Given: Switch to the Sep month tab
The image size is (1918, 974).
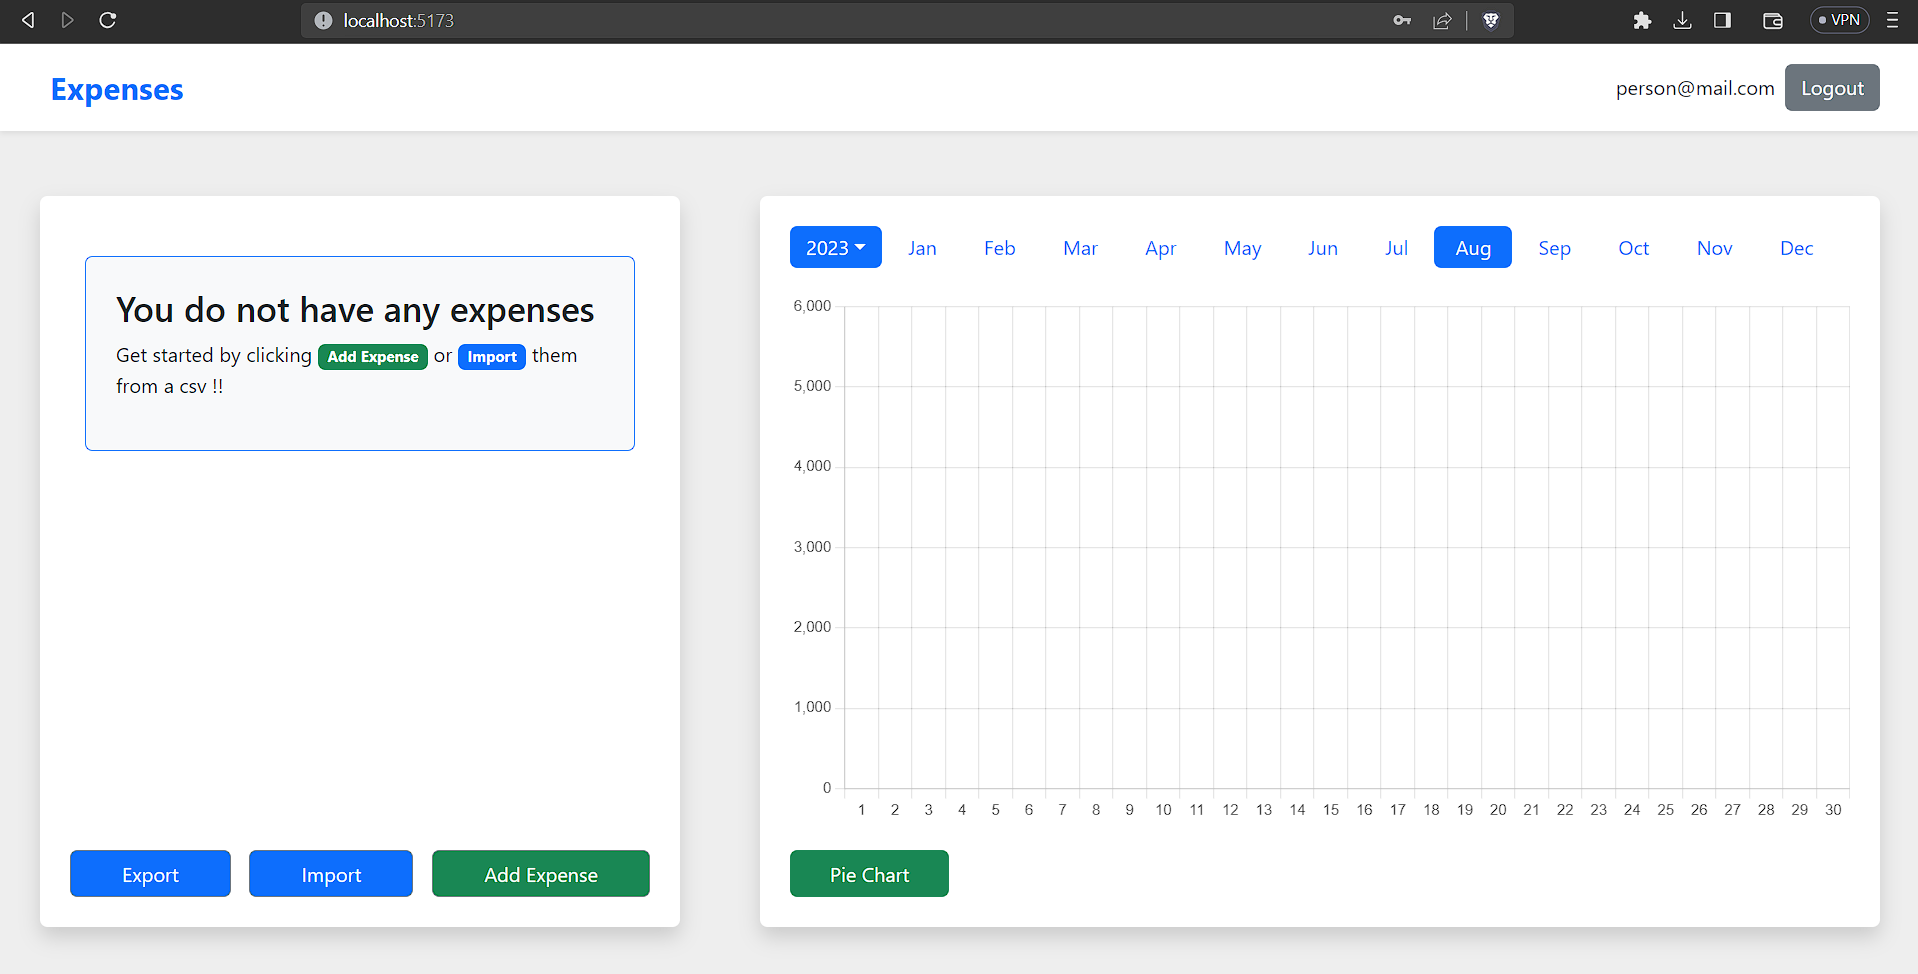Looking at the screenshot, I should 1554,247.
